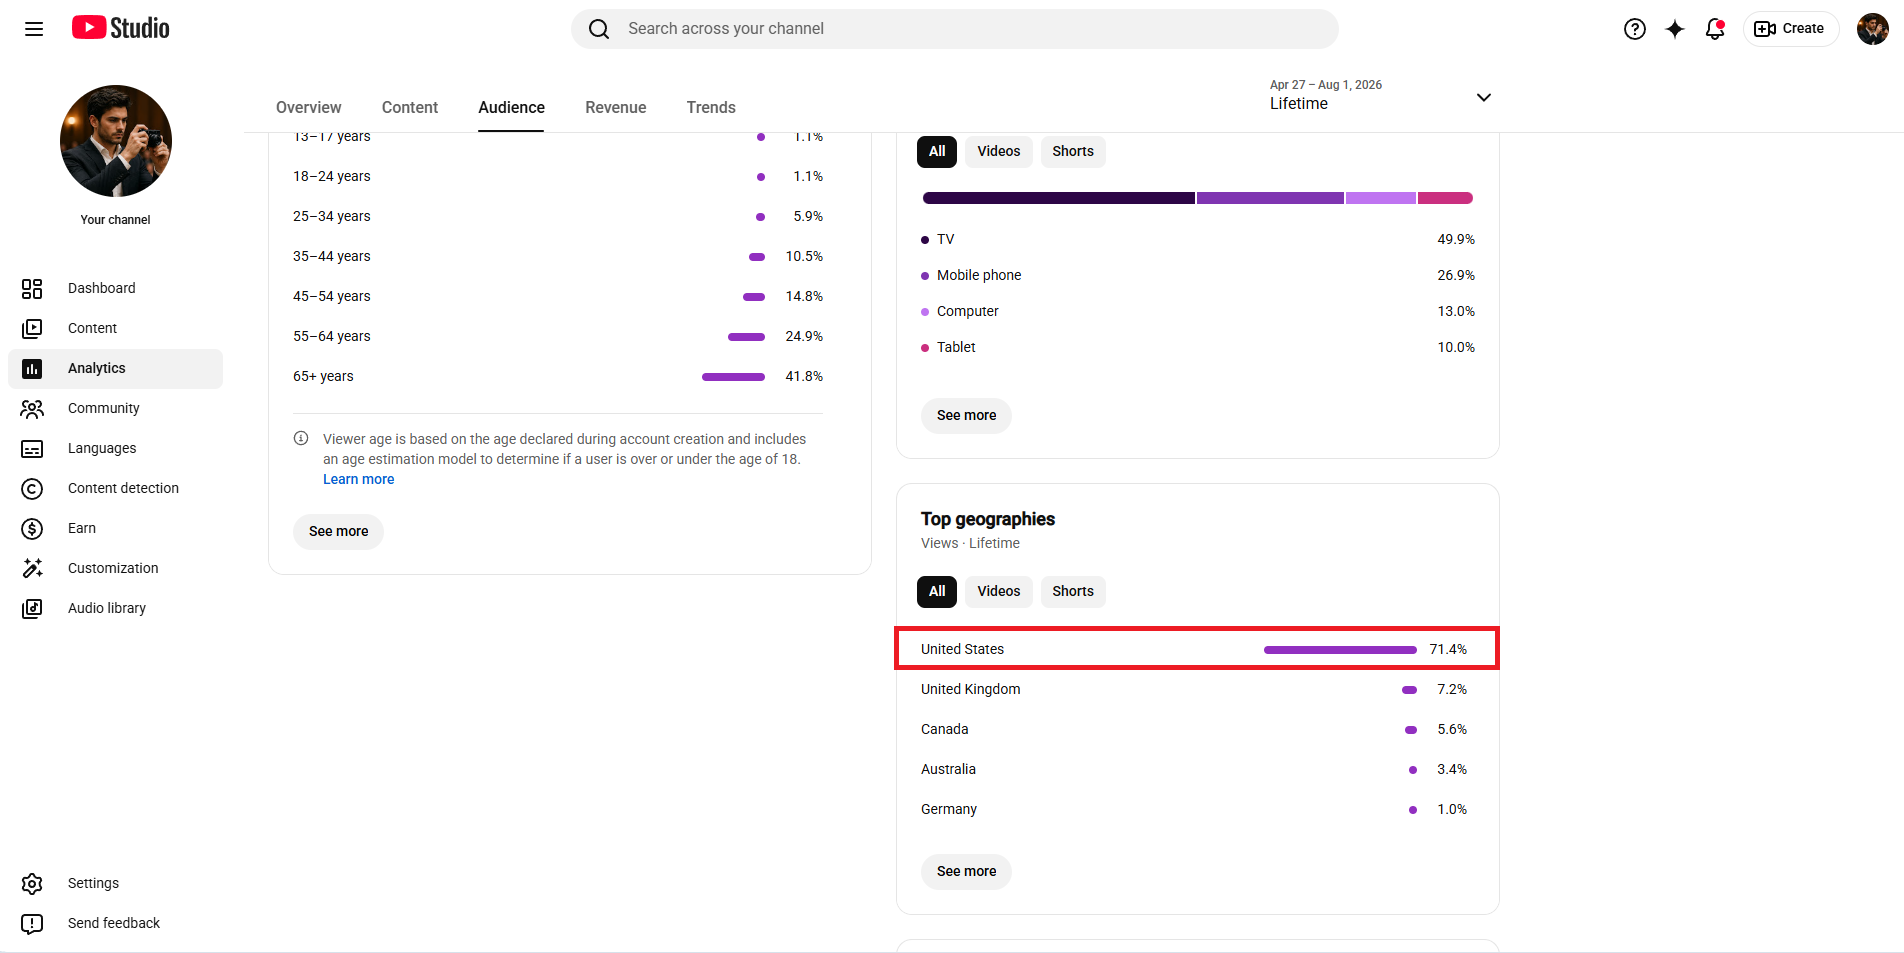The height and width of the screenshot is (953, 1904).
Task: Switch to the Overview tab
Action: tap(308, 107)
